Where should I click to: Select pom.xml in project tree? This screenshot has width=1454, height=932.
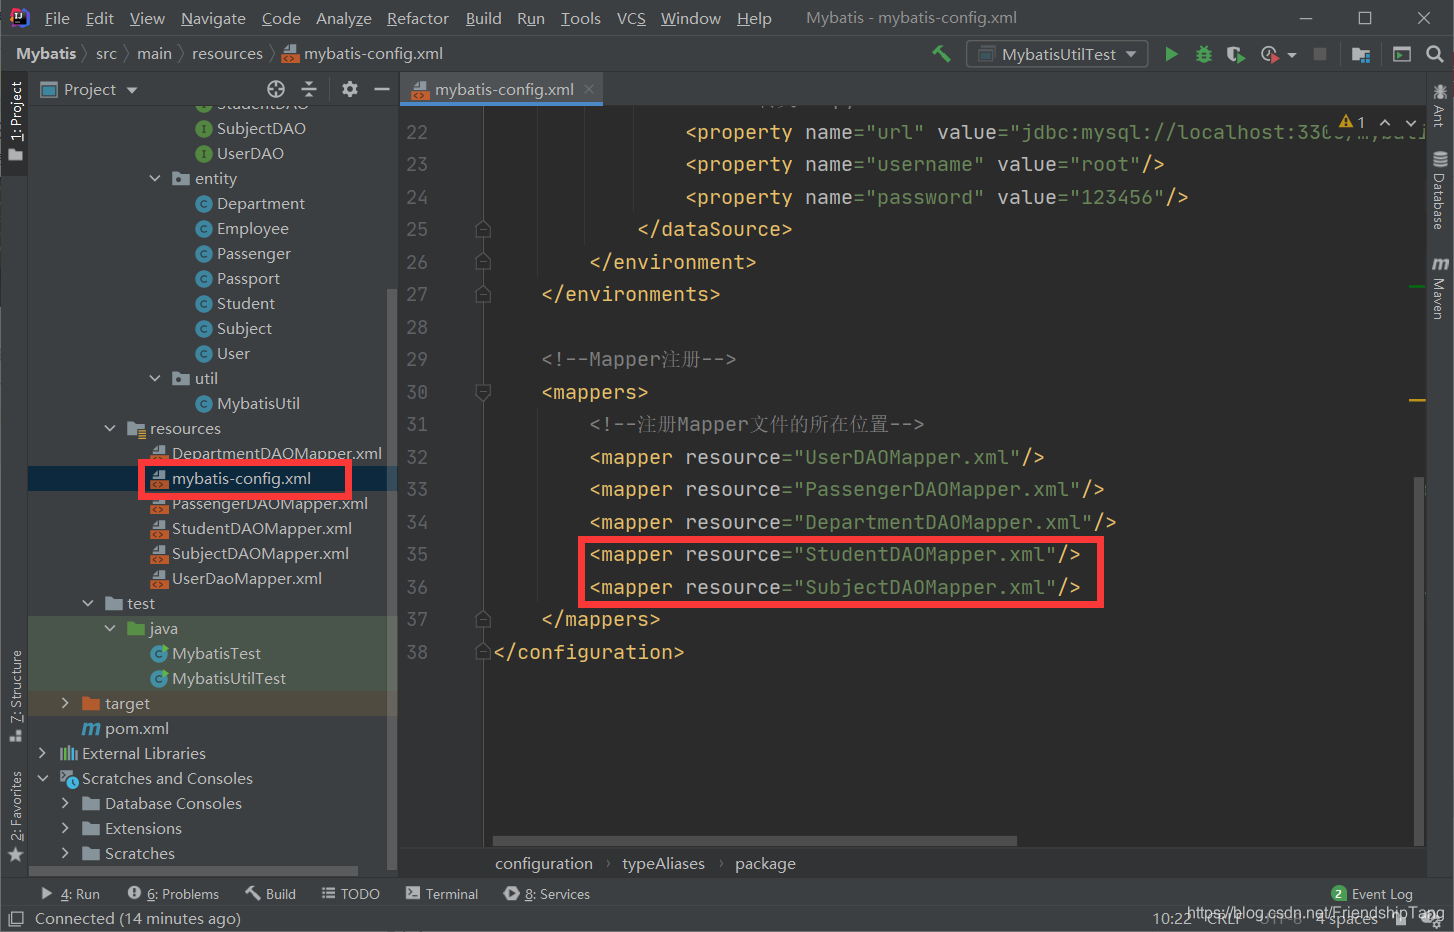137,728
